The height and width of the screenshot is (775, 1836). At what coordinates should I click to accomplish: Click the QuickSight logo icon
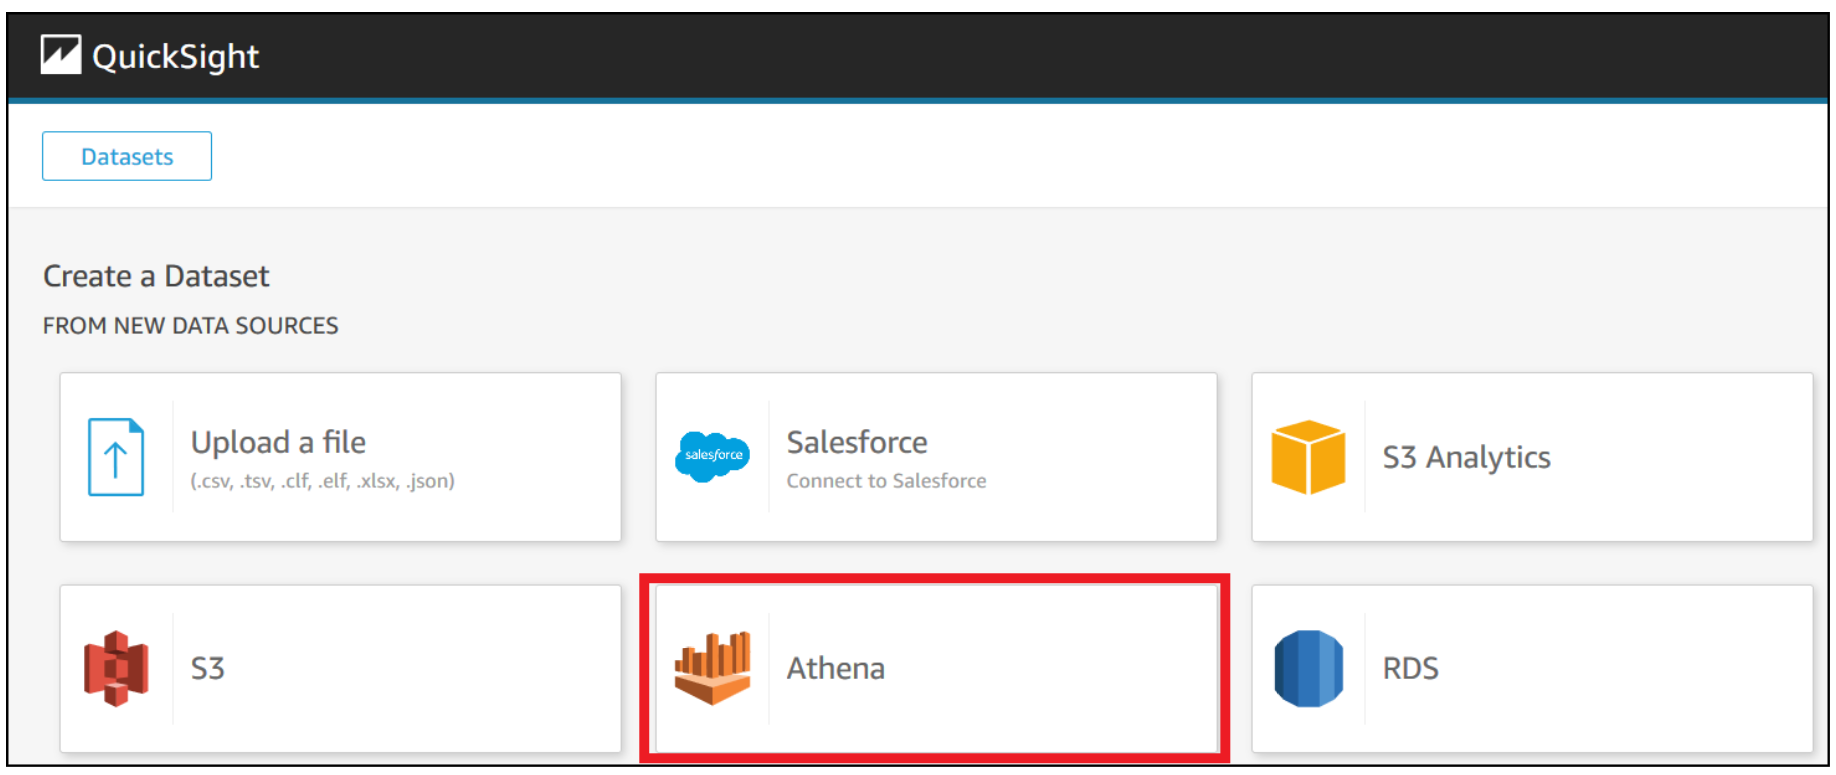[x=60, y=55]
